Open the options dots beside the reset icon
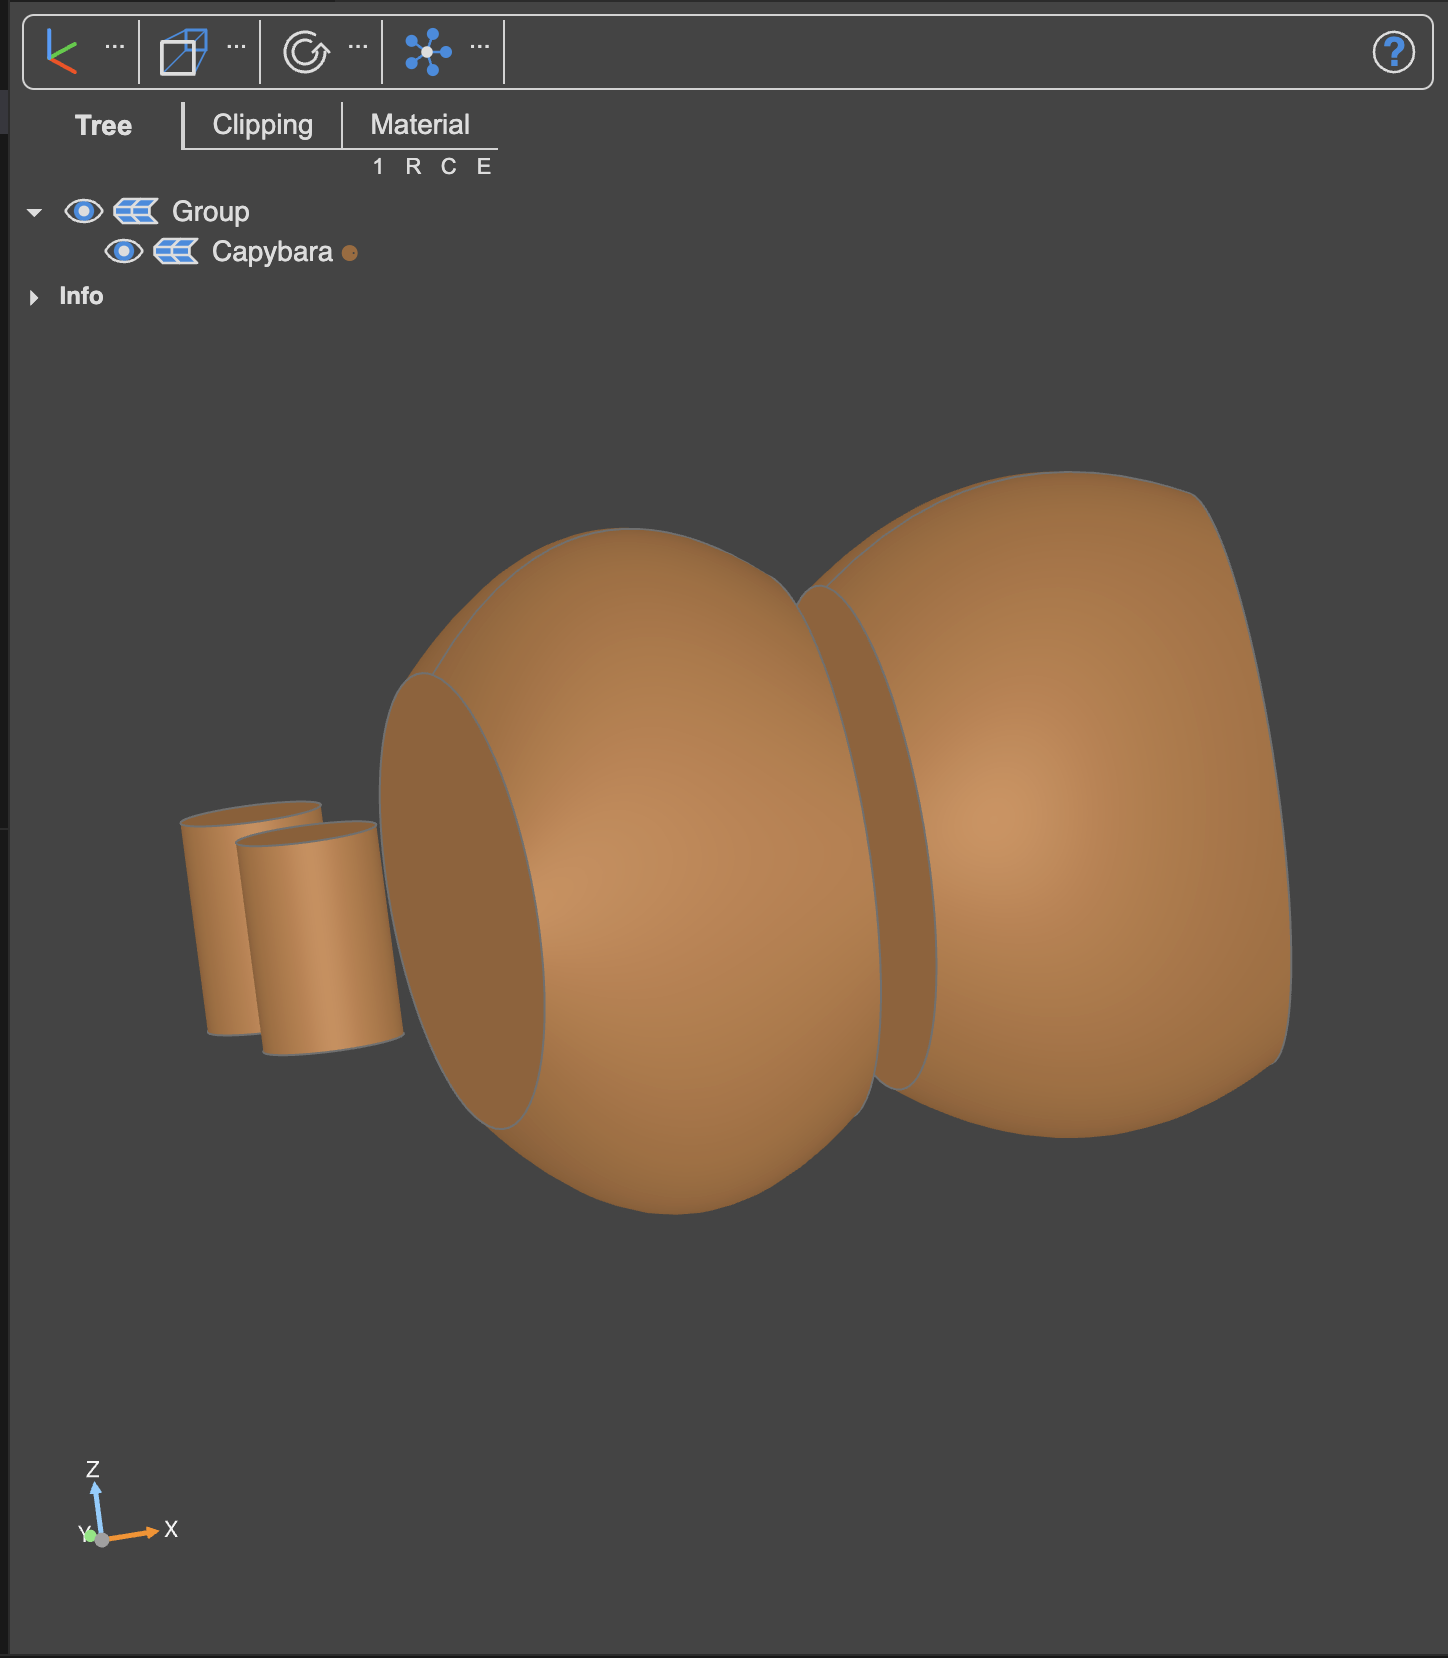1448x1658 pixels. pos(358,46)
